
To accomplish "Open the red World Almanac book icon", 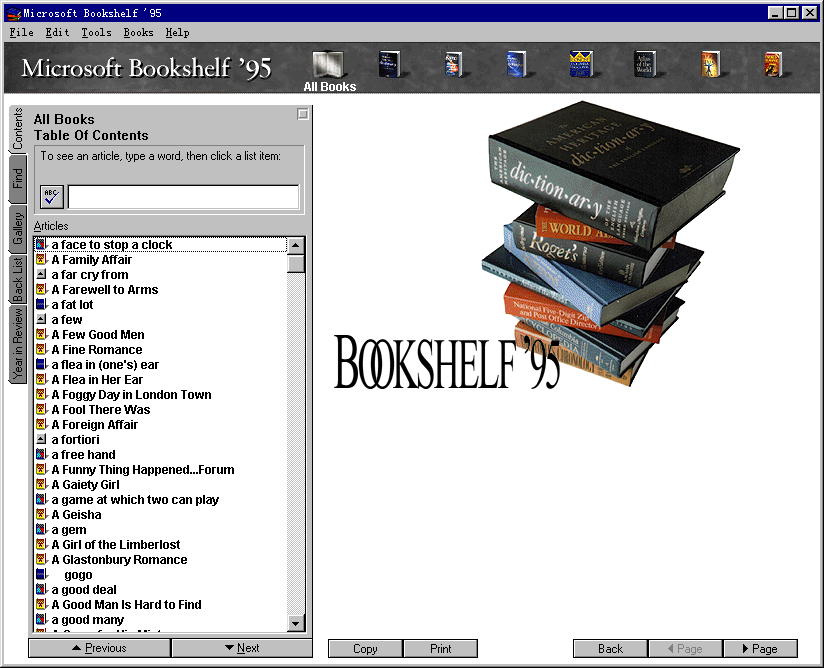I will tap(773, 65).
